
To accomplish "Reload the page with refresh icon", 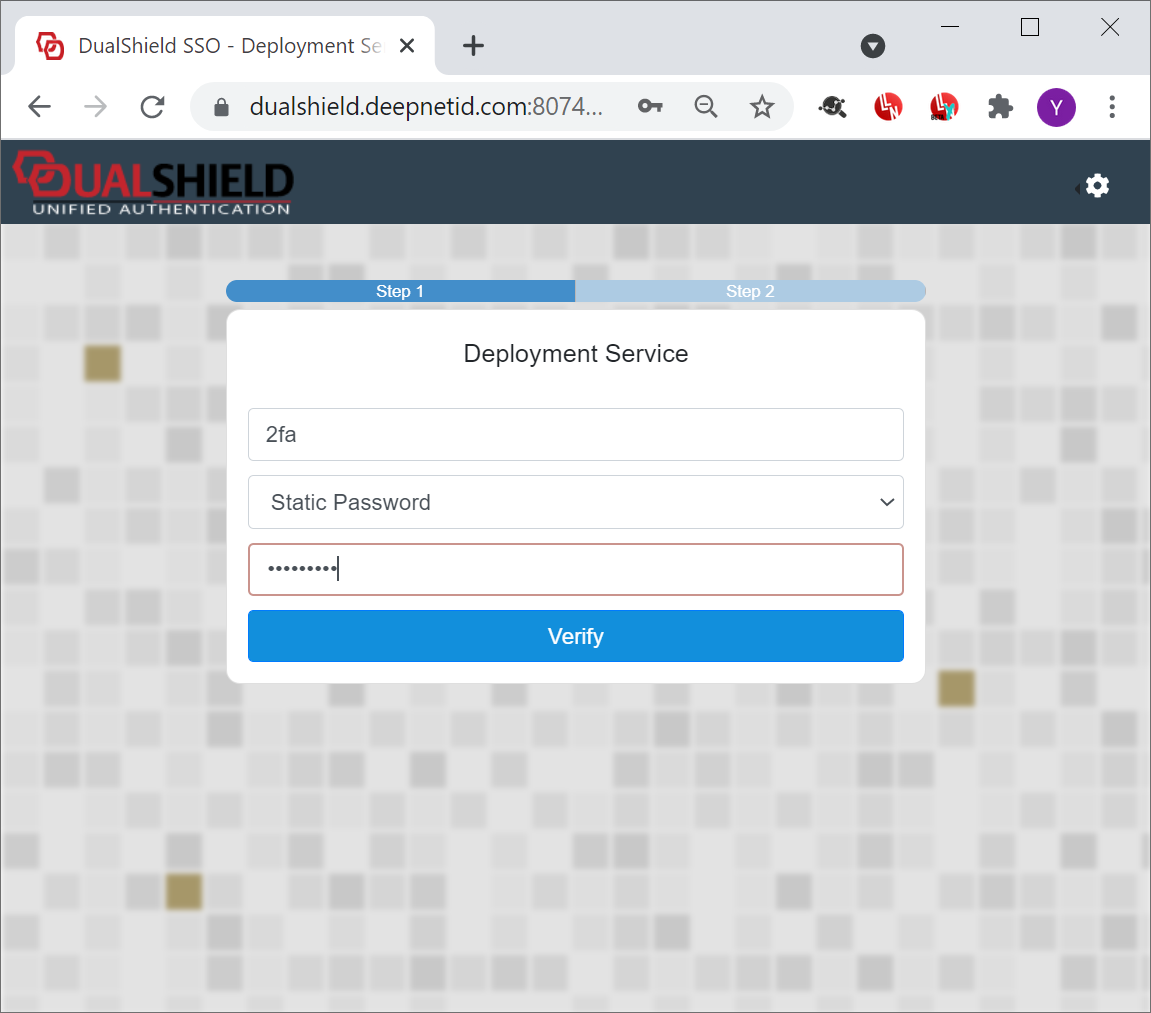I will point(152,107).
